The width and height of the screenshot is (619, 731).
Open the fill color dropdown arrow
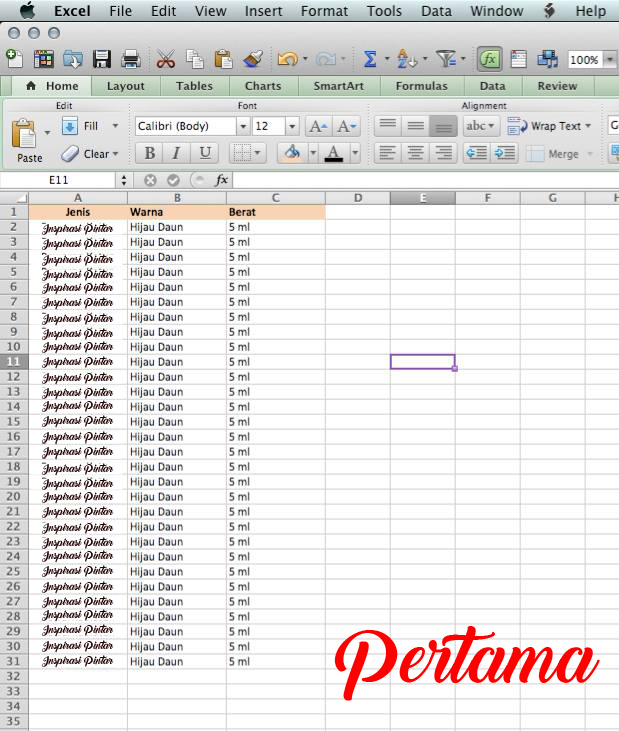[313, 153]
